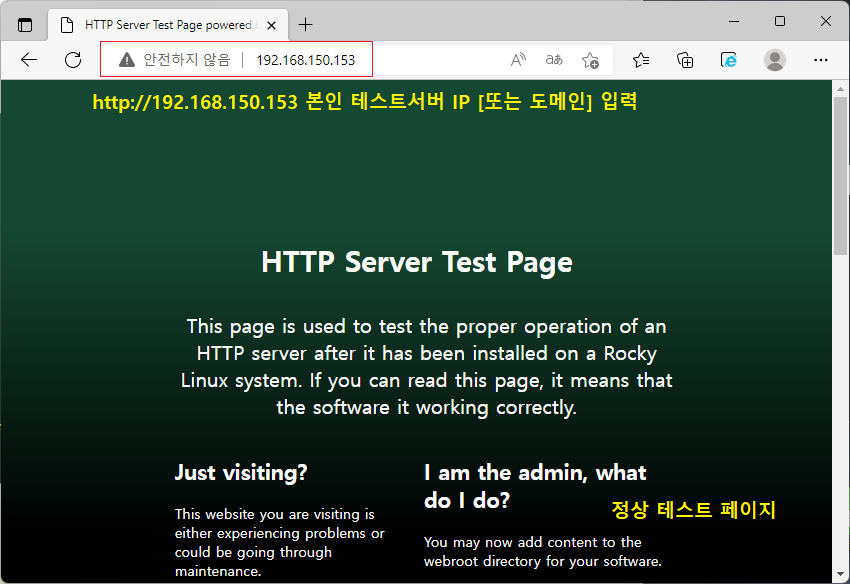
Task: Click the text 'This website you are visiting is'
Action: 274,514
